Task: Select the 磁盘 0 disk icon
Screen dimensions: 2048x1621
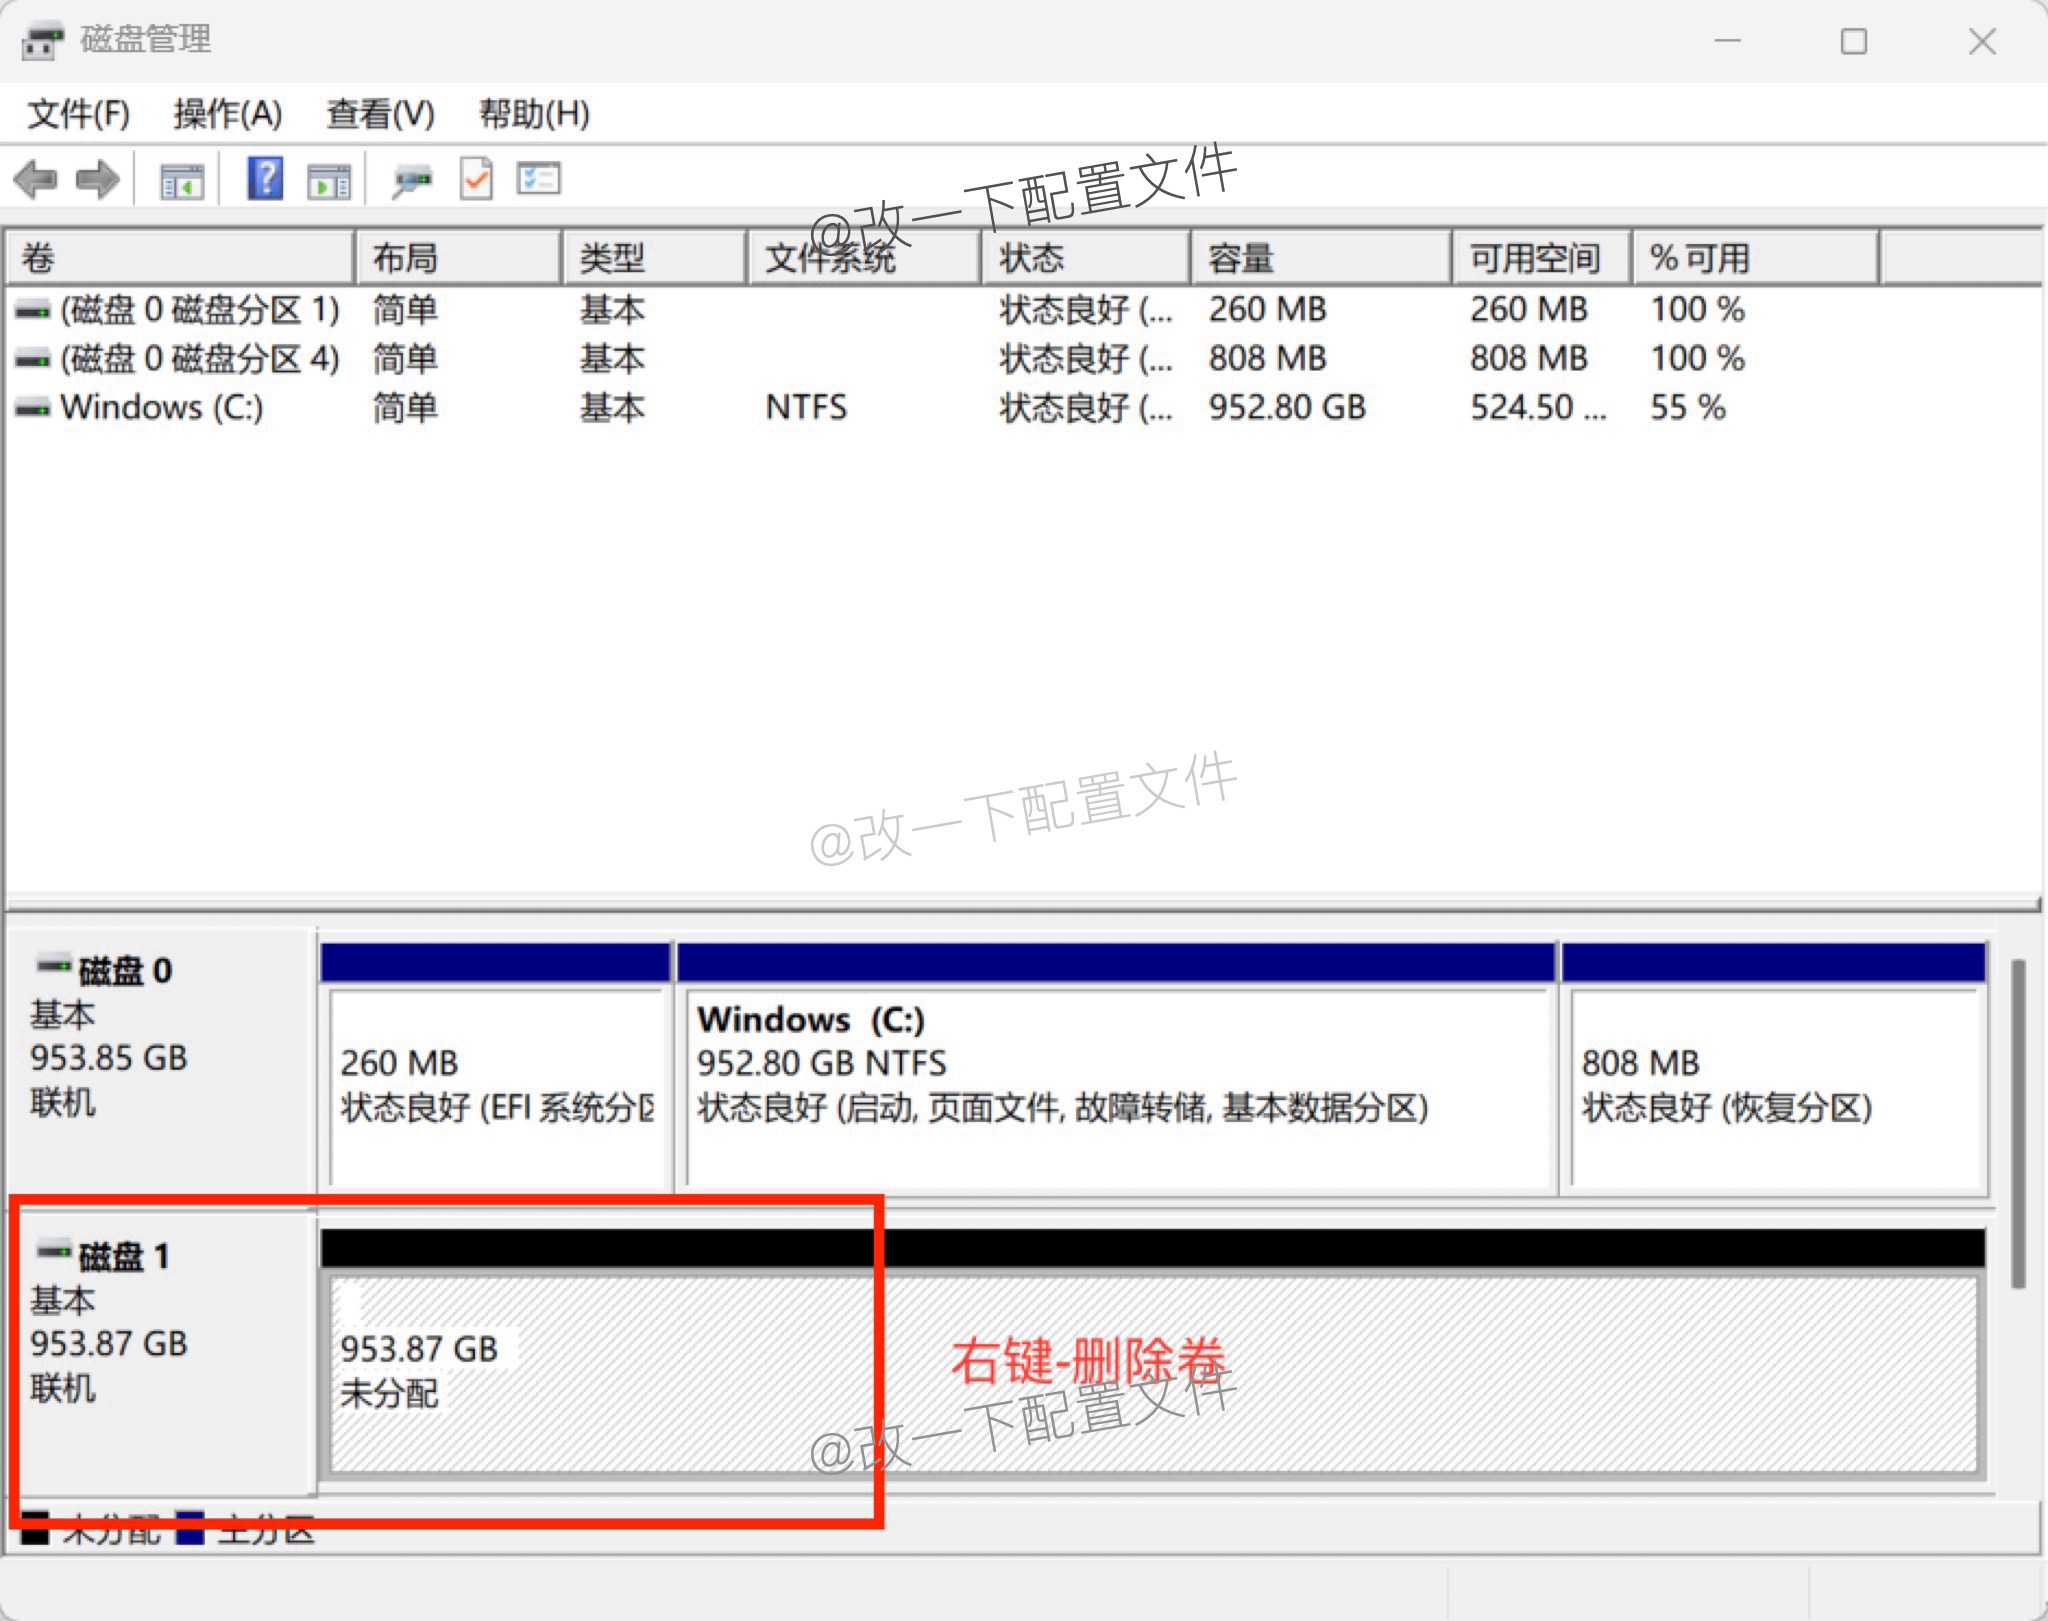Action: (52, 967)
